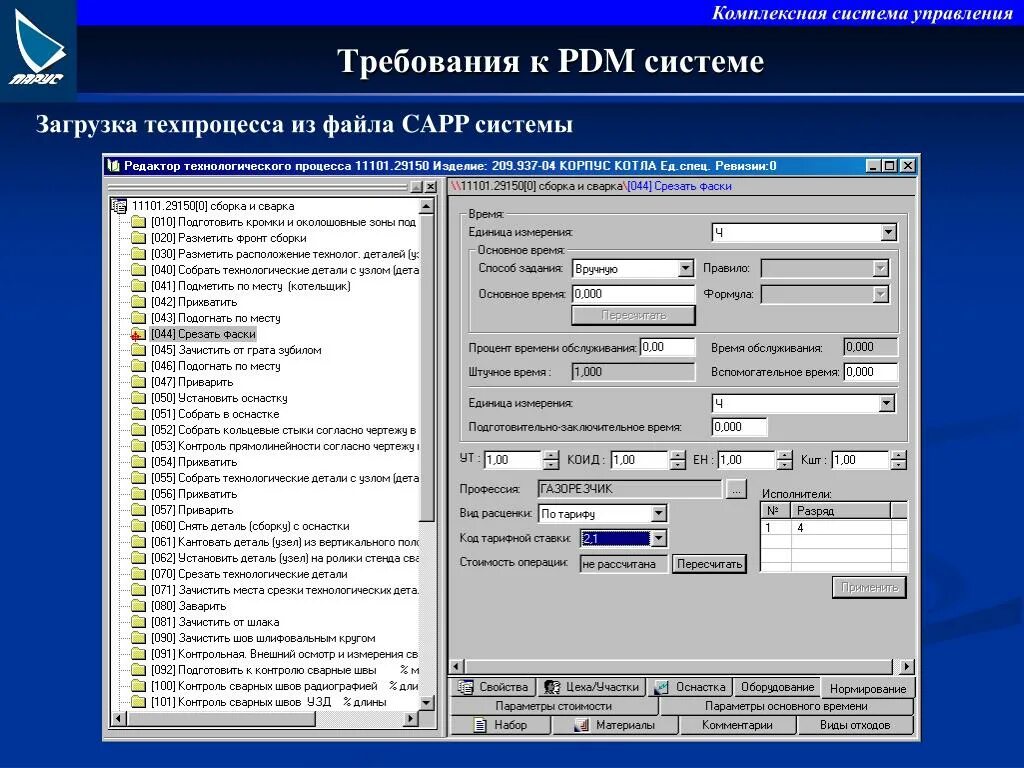
Task: Click Разряд cell with value 4
Action: pyautogui.click(x=840, y=528)
